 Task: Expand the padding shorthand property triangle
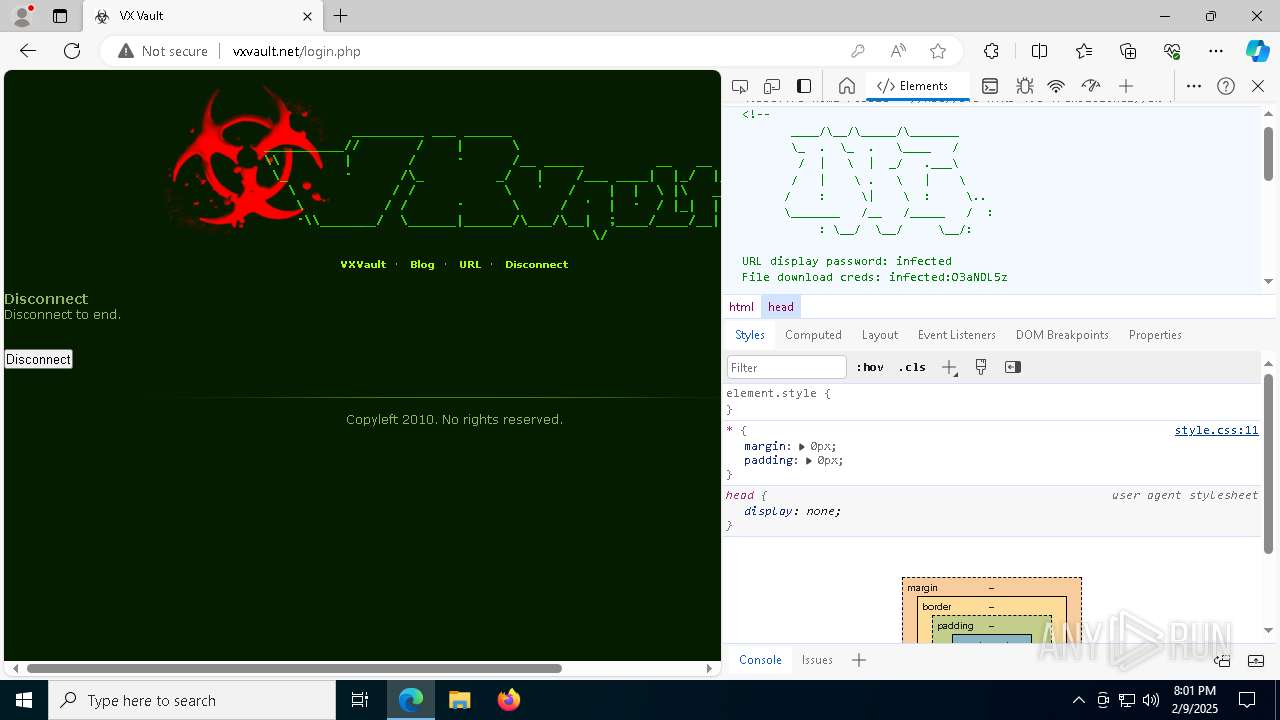pos(810,461)
